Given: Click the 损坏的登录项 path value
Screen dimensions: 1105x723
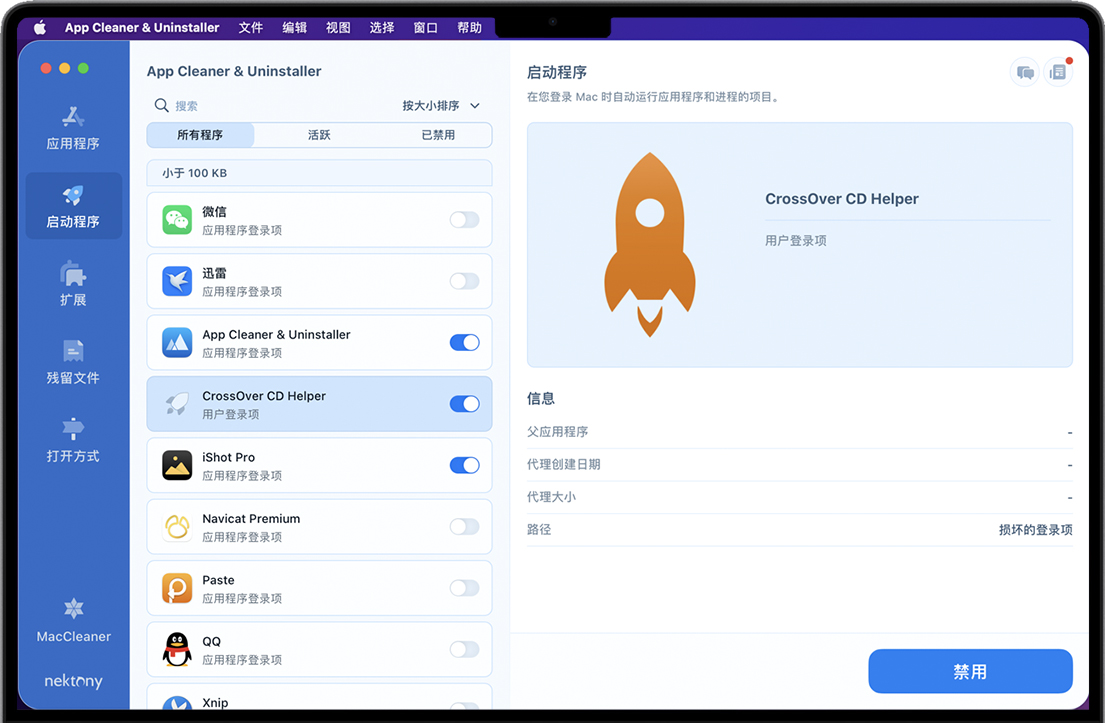Looking at the screenshot, I should (1035, 530).
